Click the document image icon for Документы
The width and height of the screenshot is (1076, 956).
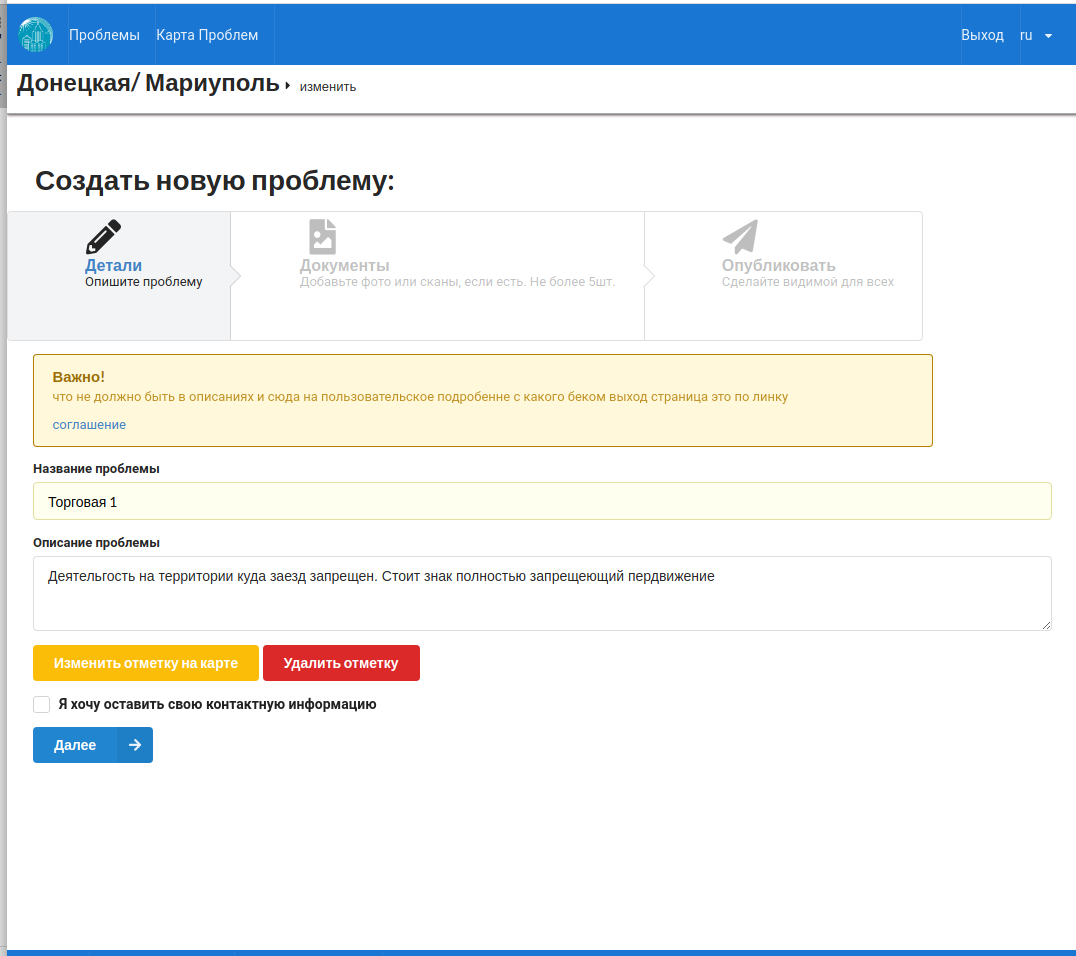click(x=323, y=237)
